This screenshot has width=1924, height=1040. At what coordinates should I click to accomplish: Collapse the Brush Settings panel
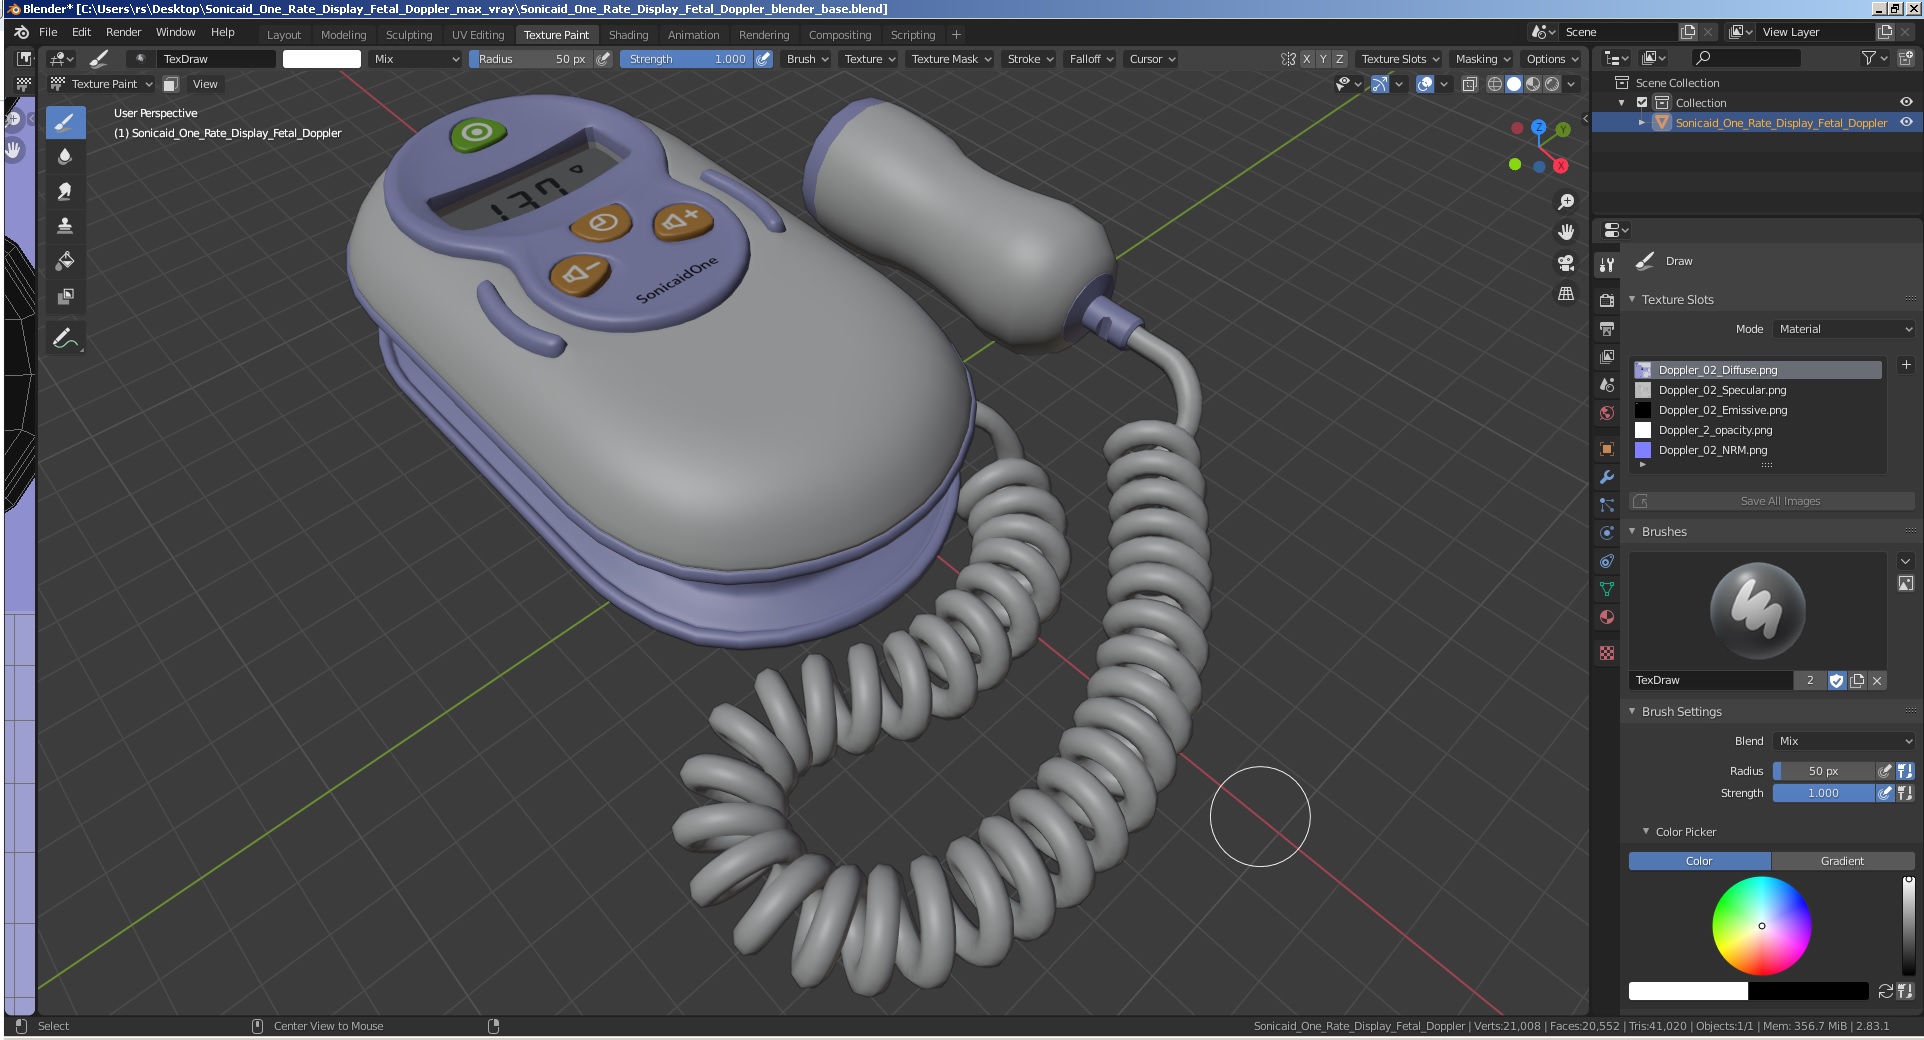pos(1681,712)
